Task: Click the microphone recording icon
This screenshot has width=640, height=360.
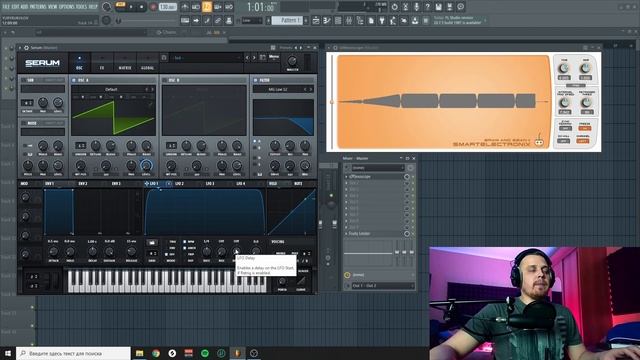Action: tap(416, 7)
